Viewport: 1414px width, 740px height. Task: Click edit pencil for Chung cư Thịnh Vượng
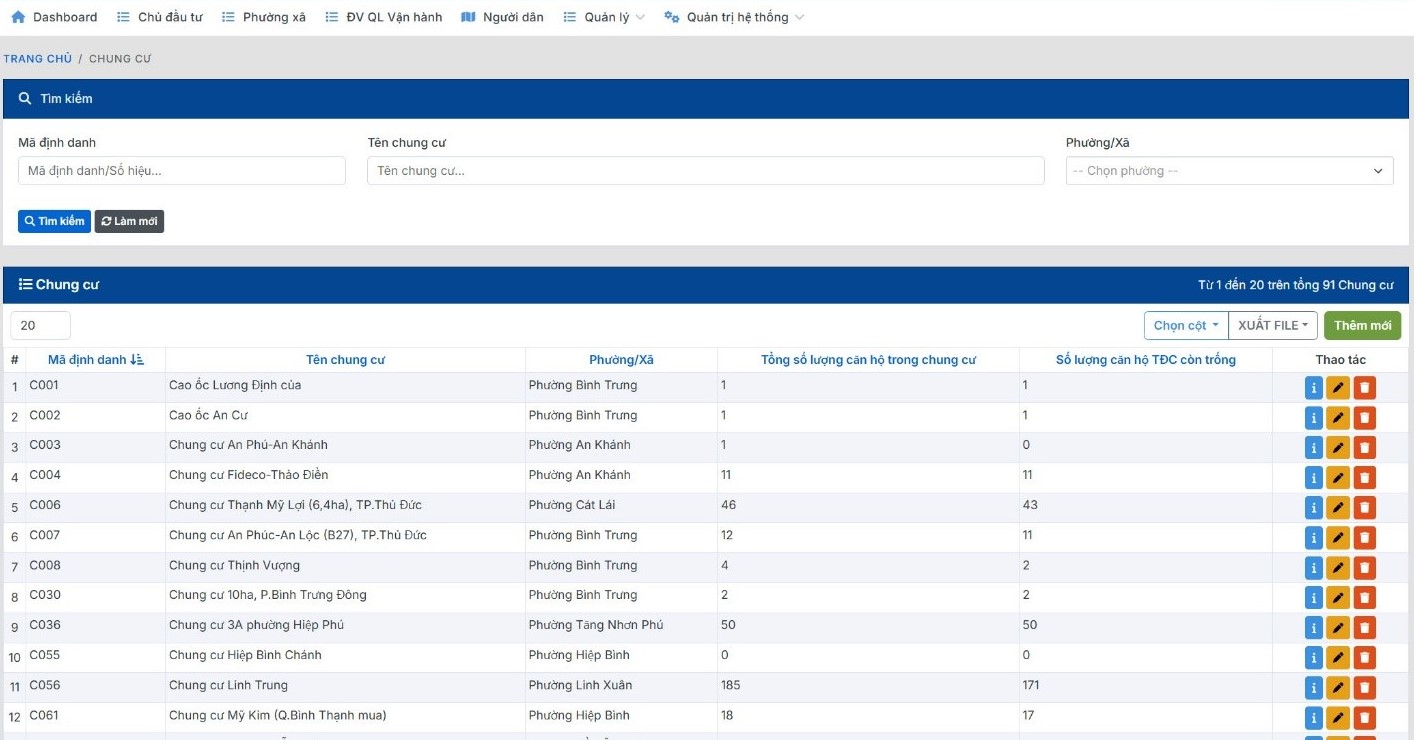(x=1338, y=568)
